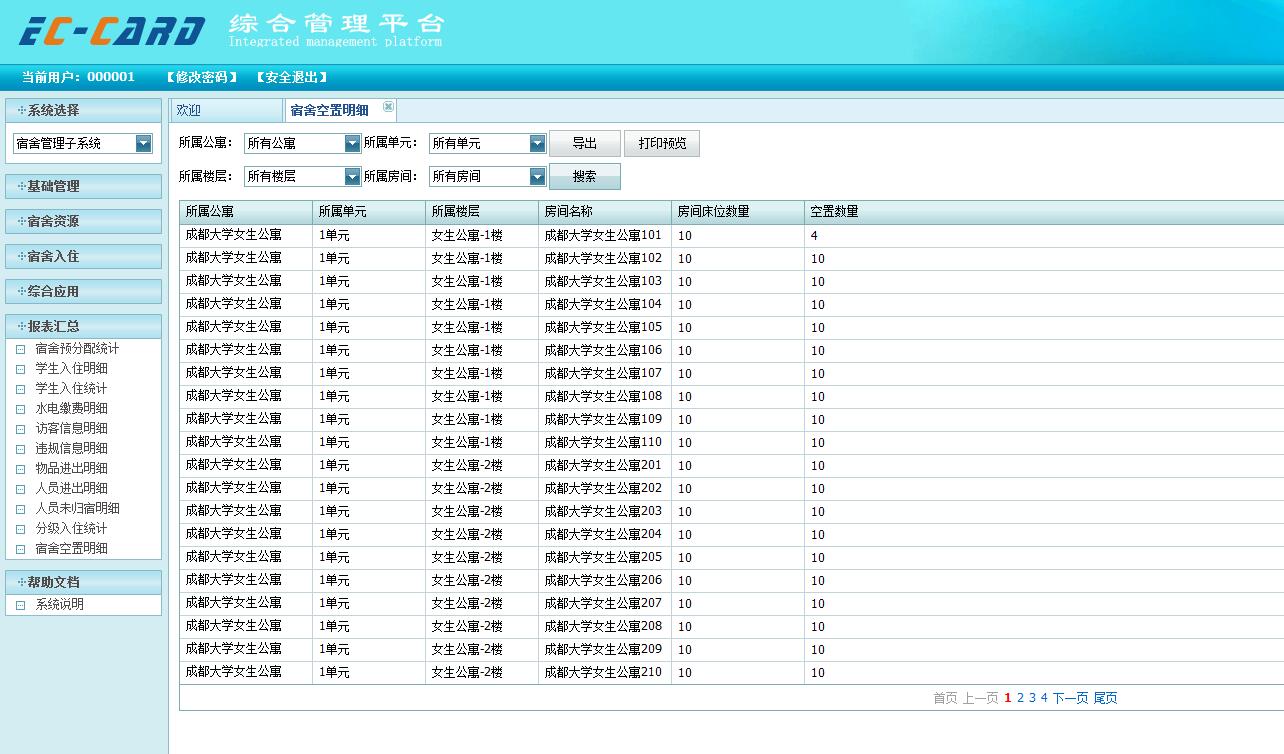
Task: Open 水电缴费明细 report
Action: click(71, 409)
